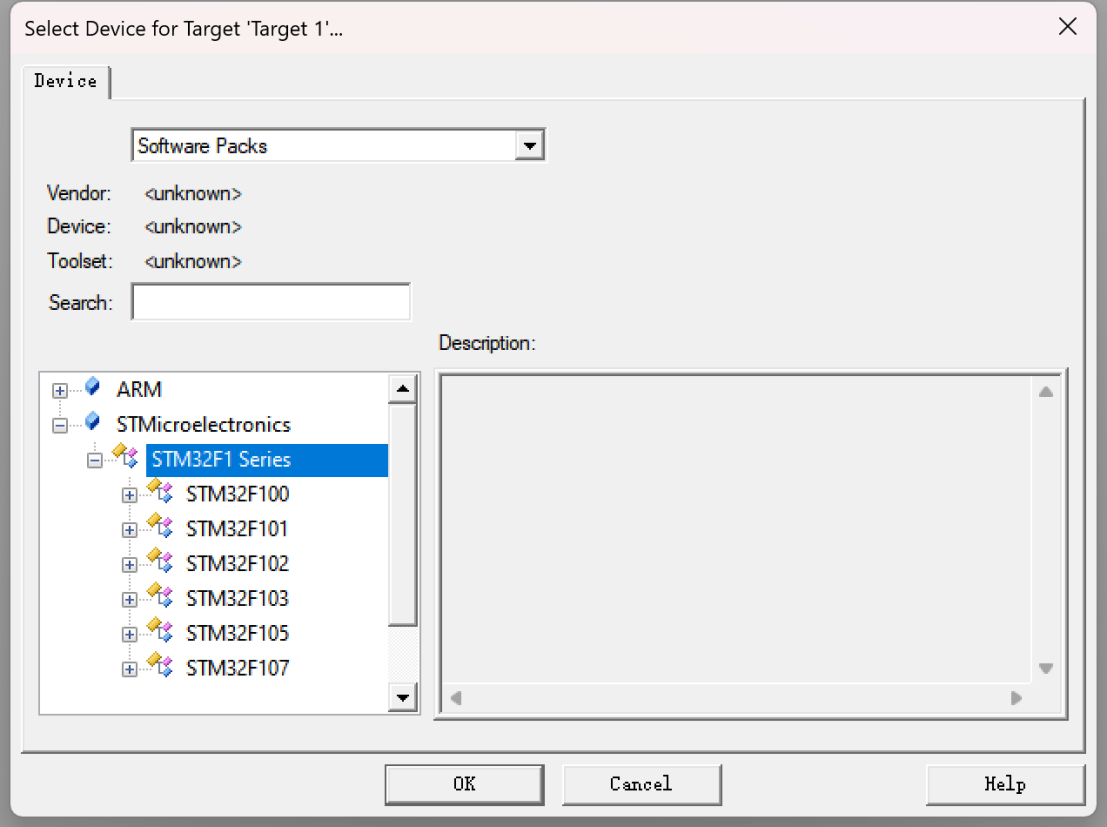This screenshot has width=1107, height=827.
Task: Select STM32F100 in the tree
Action: 237,494
